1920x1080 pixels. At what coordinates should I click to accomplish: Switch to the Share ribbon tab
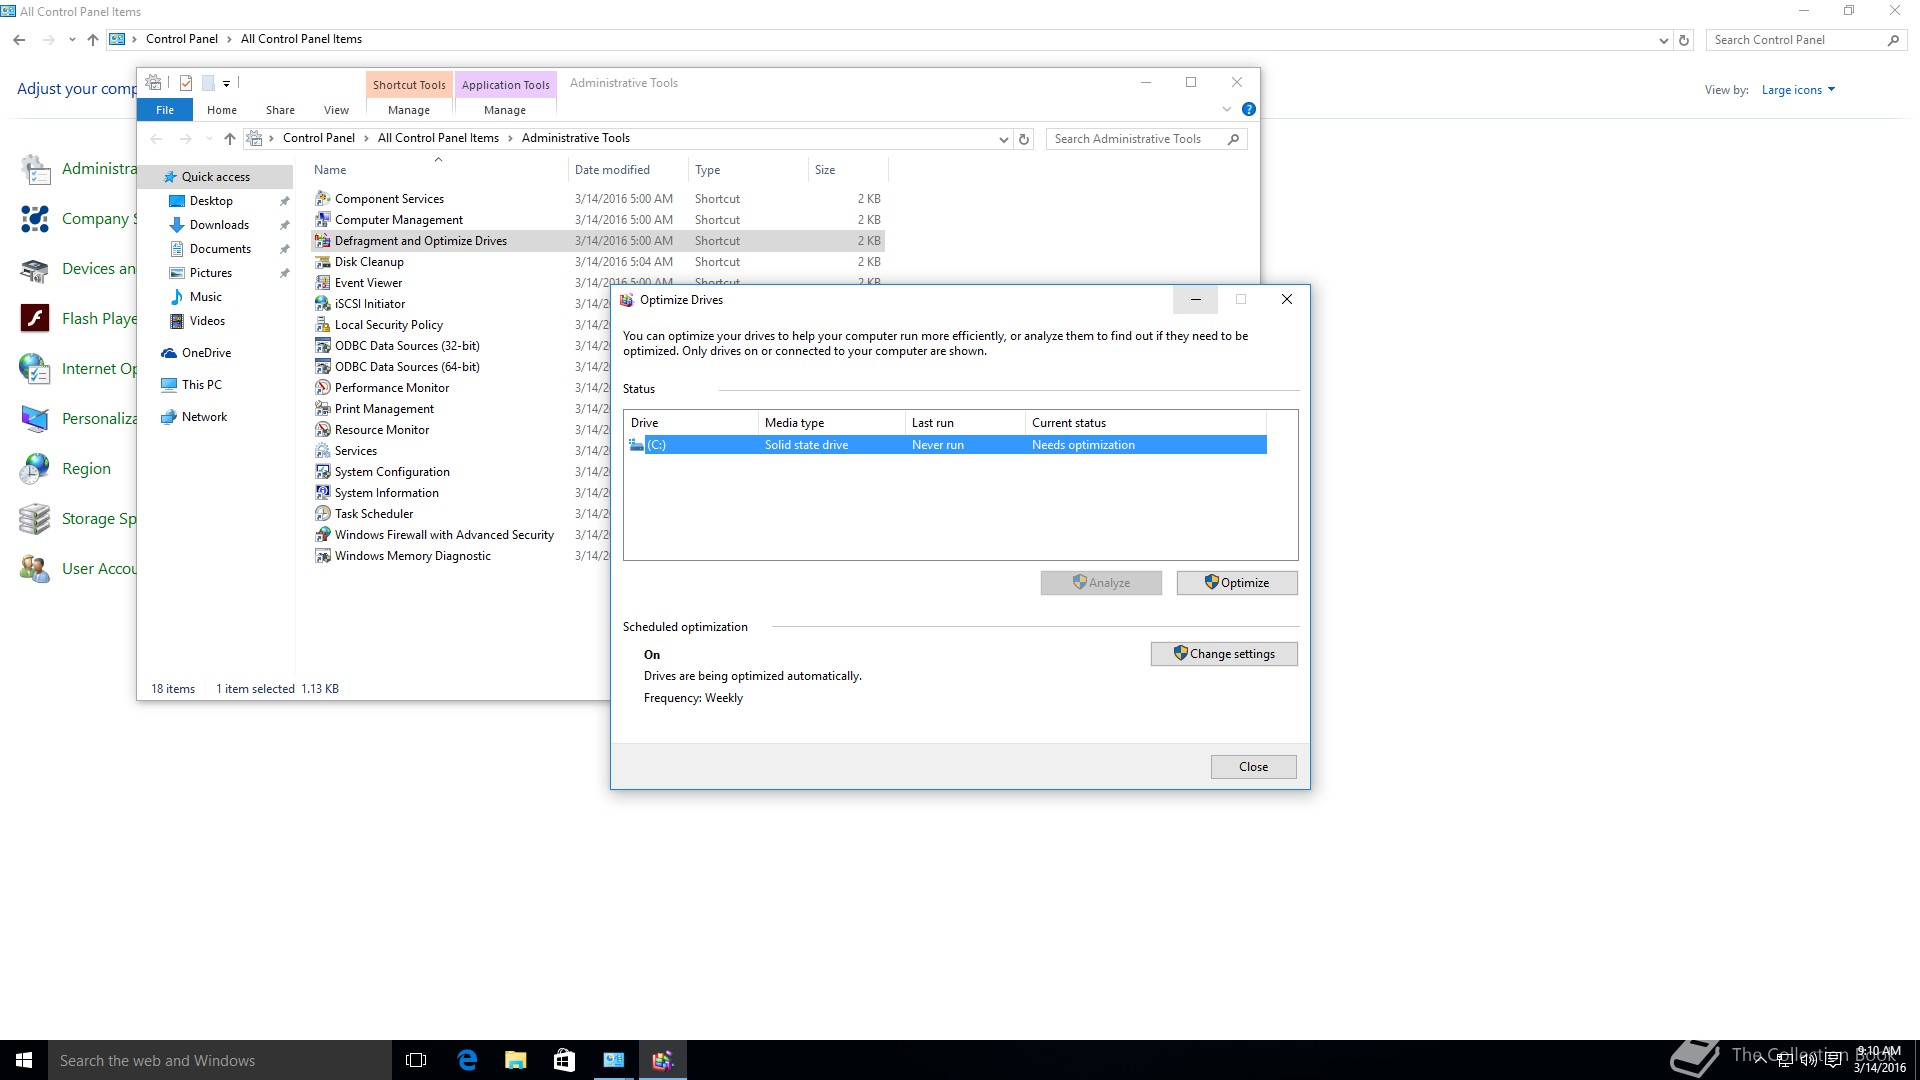280,110
